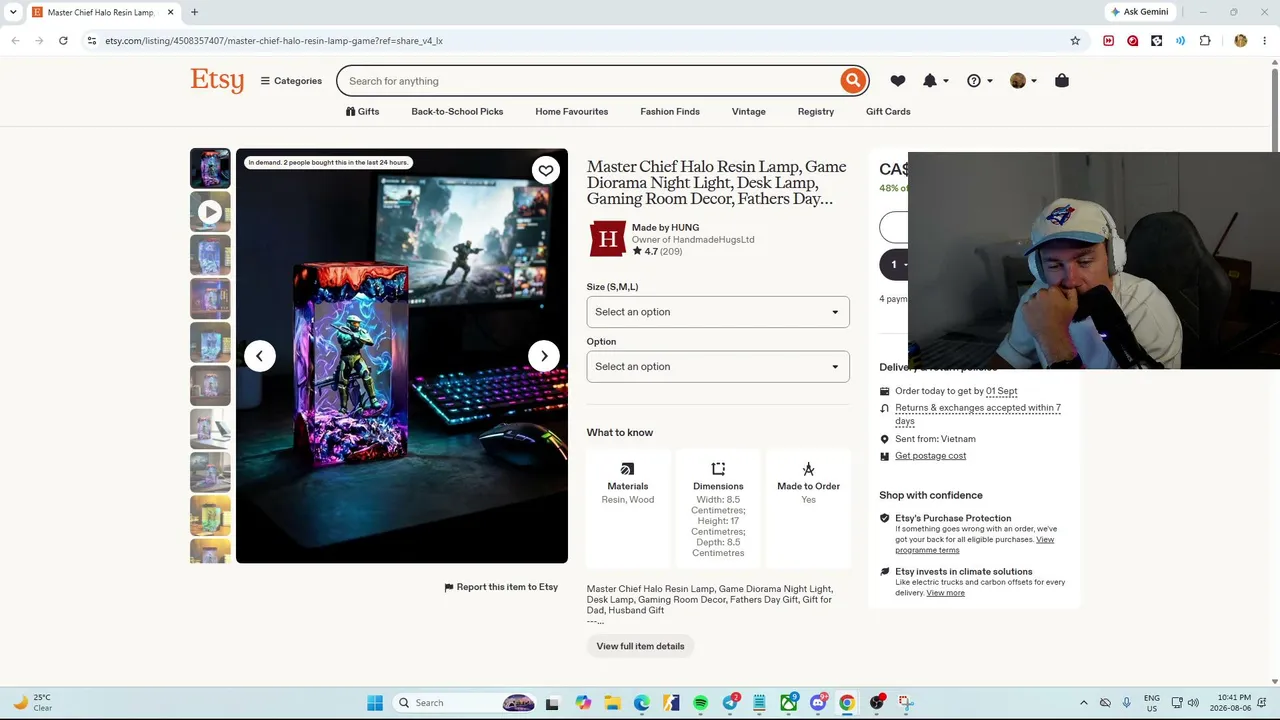Viewport: 1280px width, 720px height.
Task: Click View full item details
Action: point(640,646)
